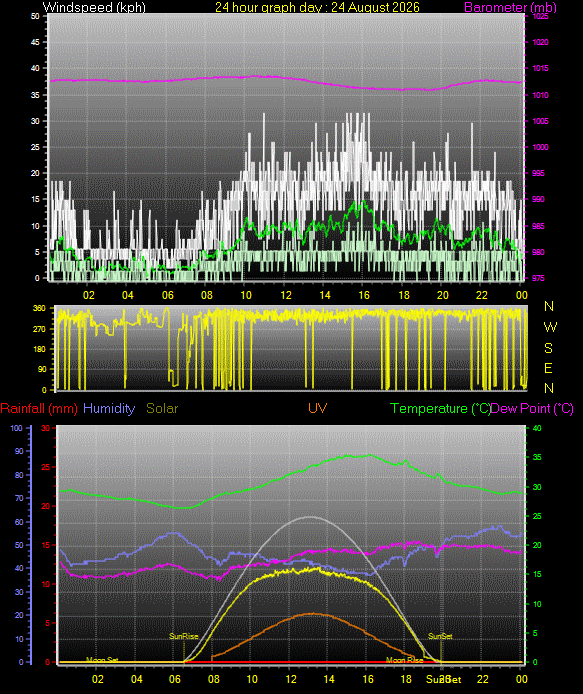Click the 50 value on humidity axis

click(19, 545)
